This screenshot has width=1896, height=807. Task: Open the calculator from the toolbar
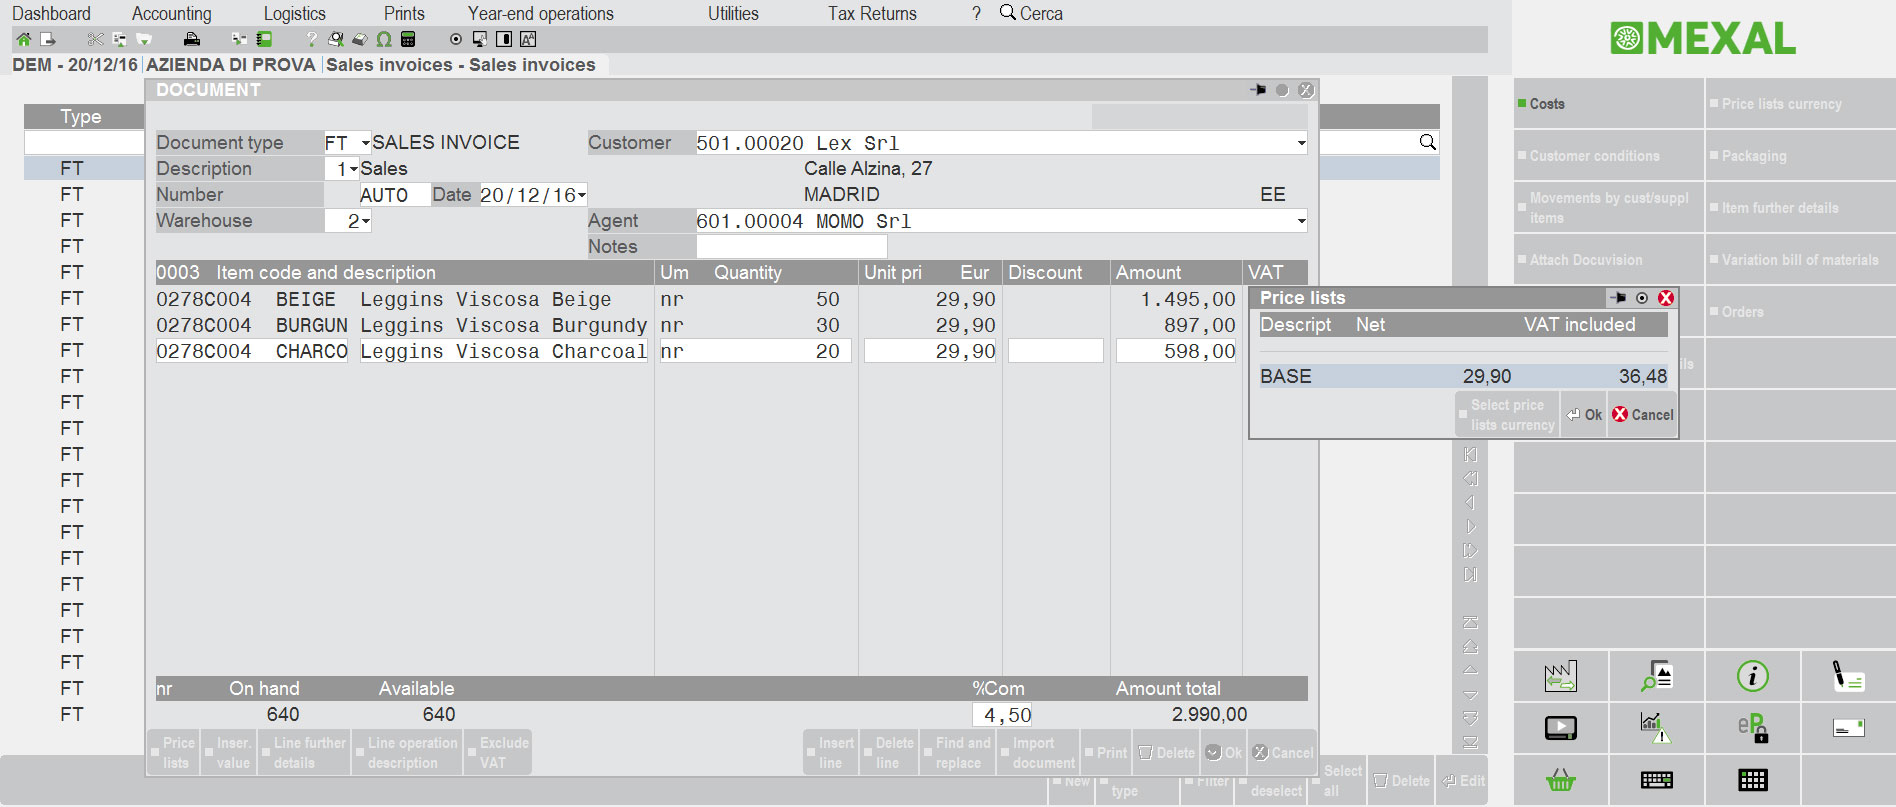408,40
